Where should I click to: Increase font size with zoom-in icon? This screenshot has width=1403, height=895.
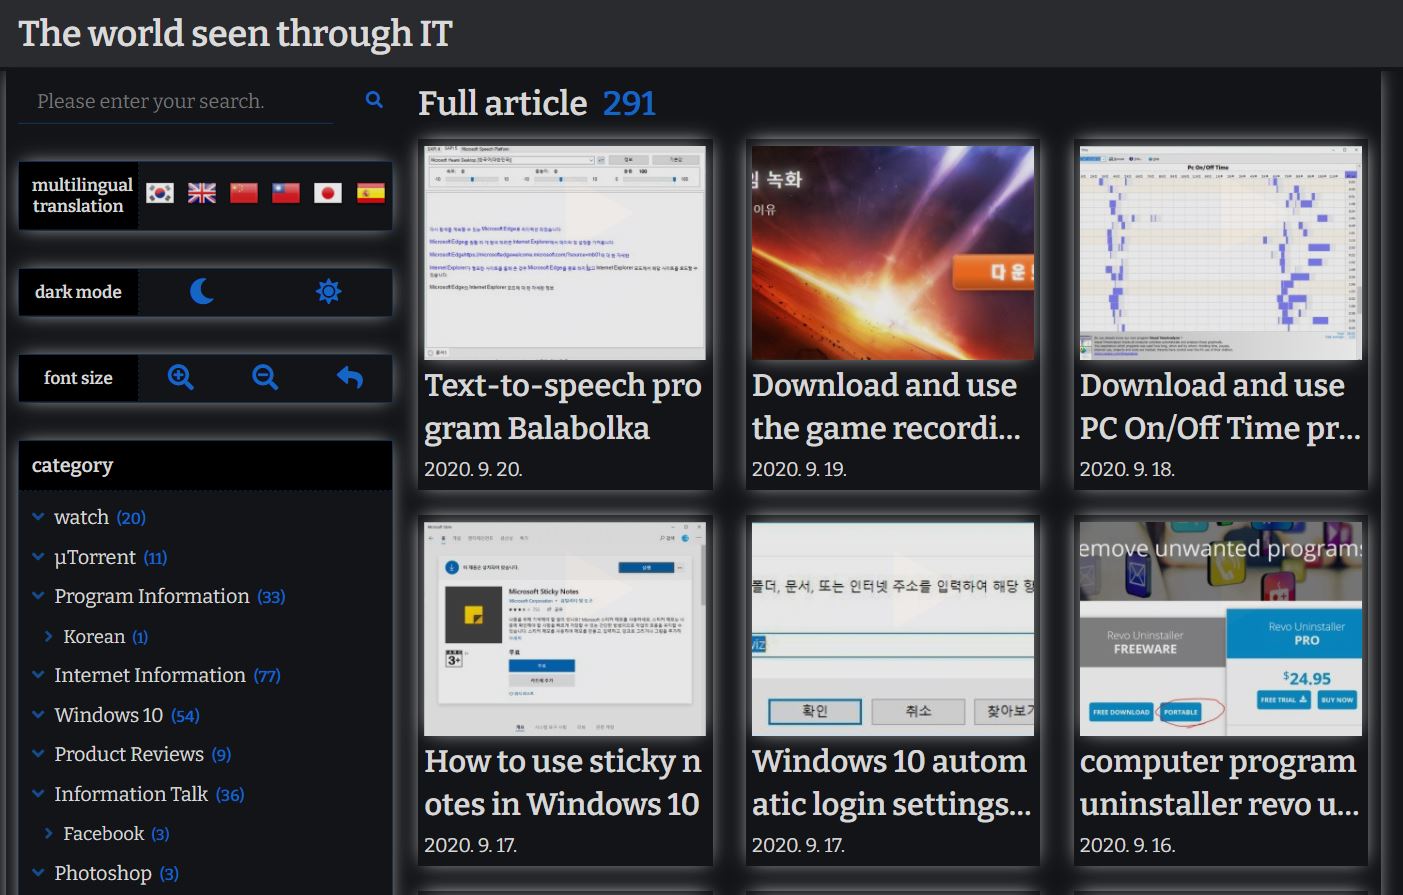(x=180, y=377)
